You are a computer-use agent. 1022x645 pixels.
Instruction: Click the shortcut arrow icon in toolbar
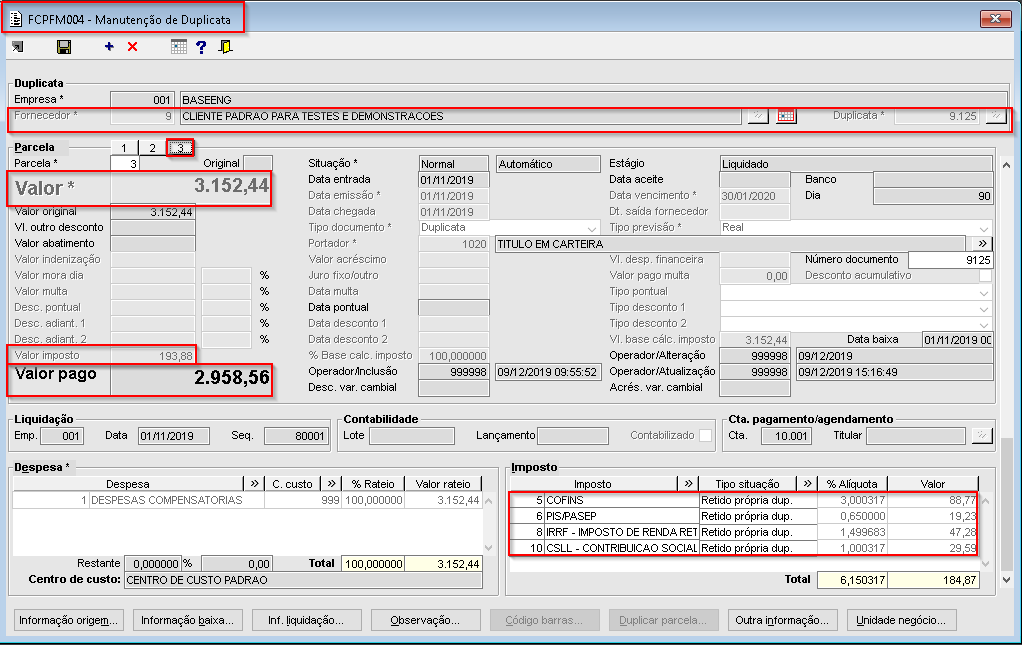coord(18,47)
